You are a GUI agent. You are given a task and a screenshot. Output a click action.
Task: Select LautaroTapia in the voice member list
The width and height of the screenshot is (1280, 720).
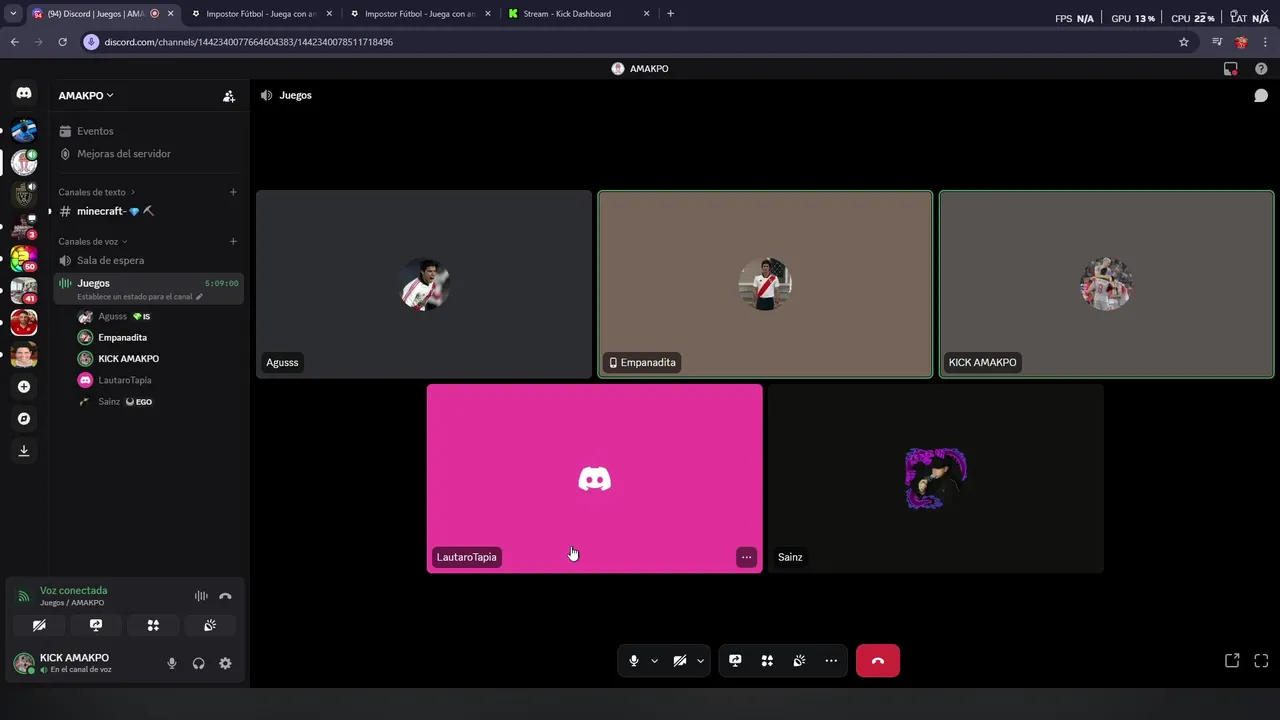160,380
